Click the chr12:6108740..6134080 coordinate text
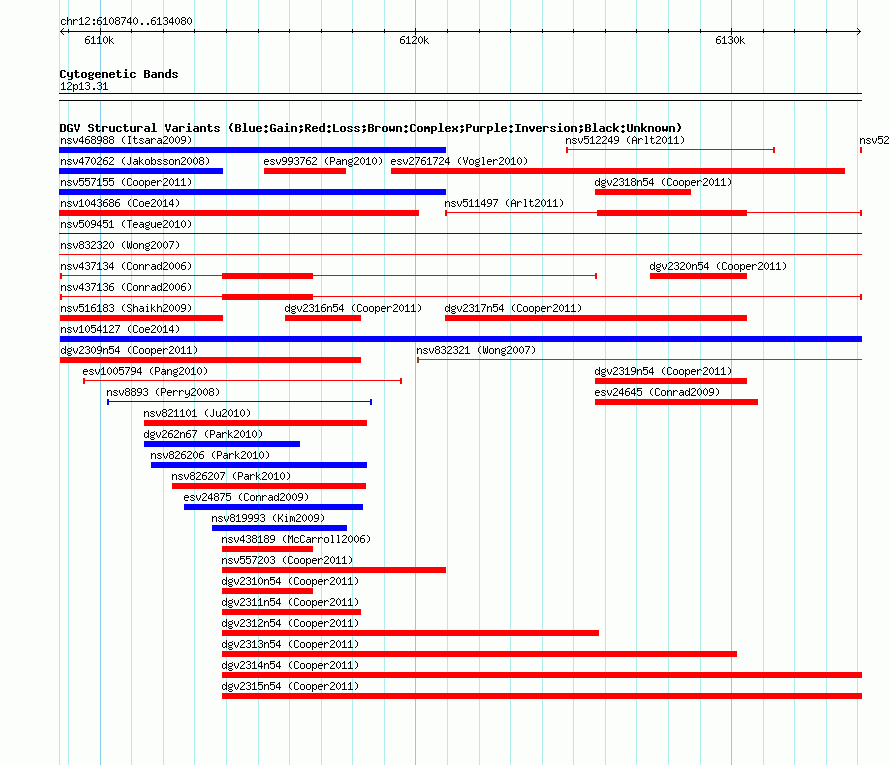The height and width of the screenshot is (765, 890). [126, 22]
